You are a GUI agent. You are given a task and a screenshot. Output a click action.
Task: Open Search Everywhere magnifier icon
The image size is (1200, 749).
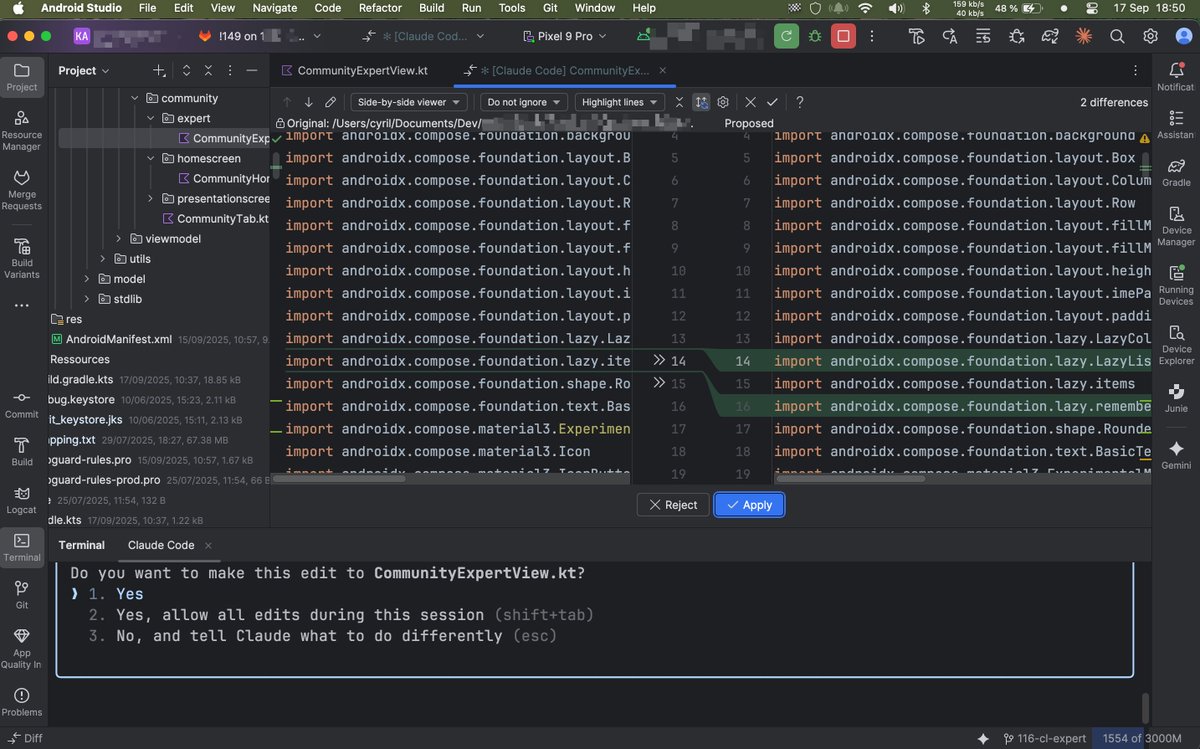(x=1117, y=36)
